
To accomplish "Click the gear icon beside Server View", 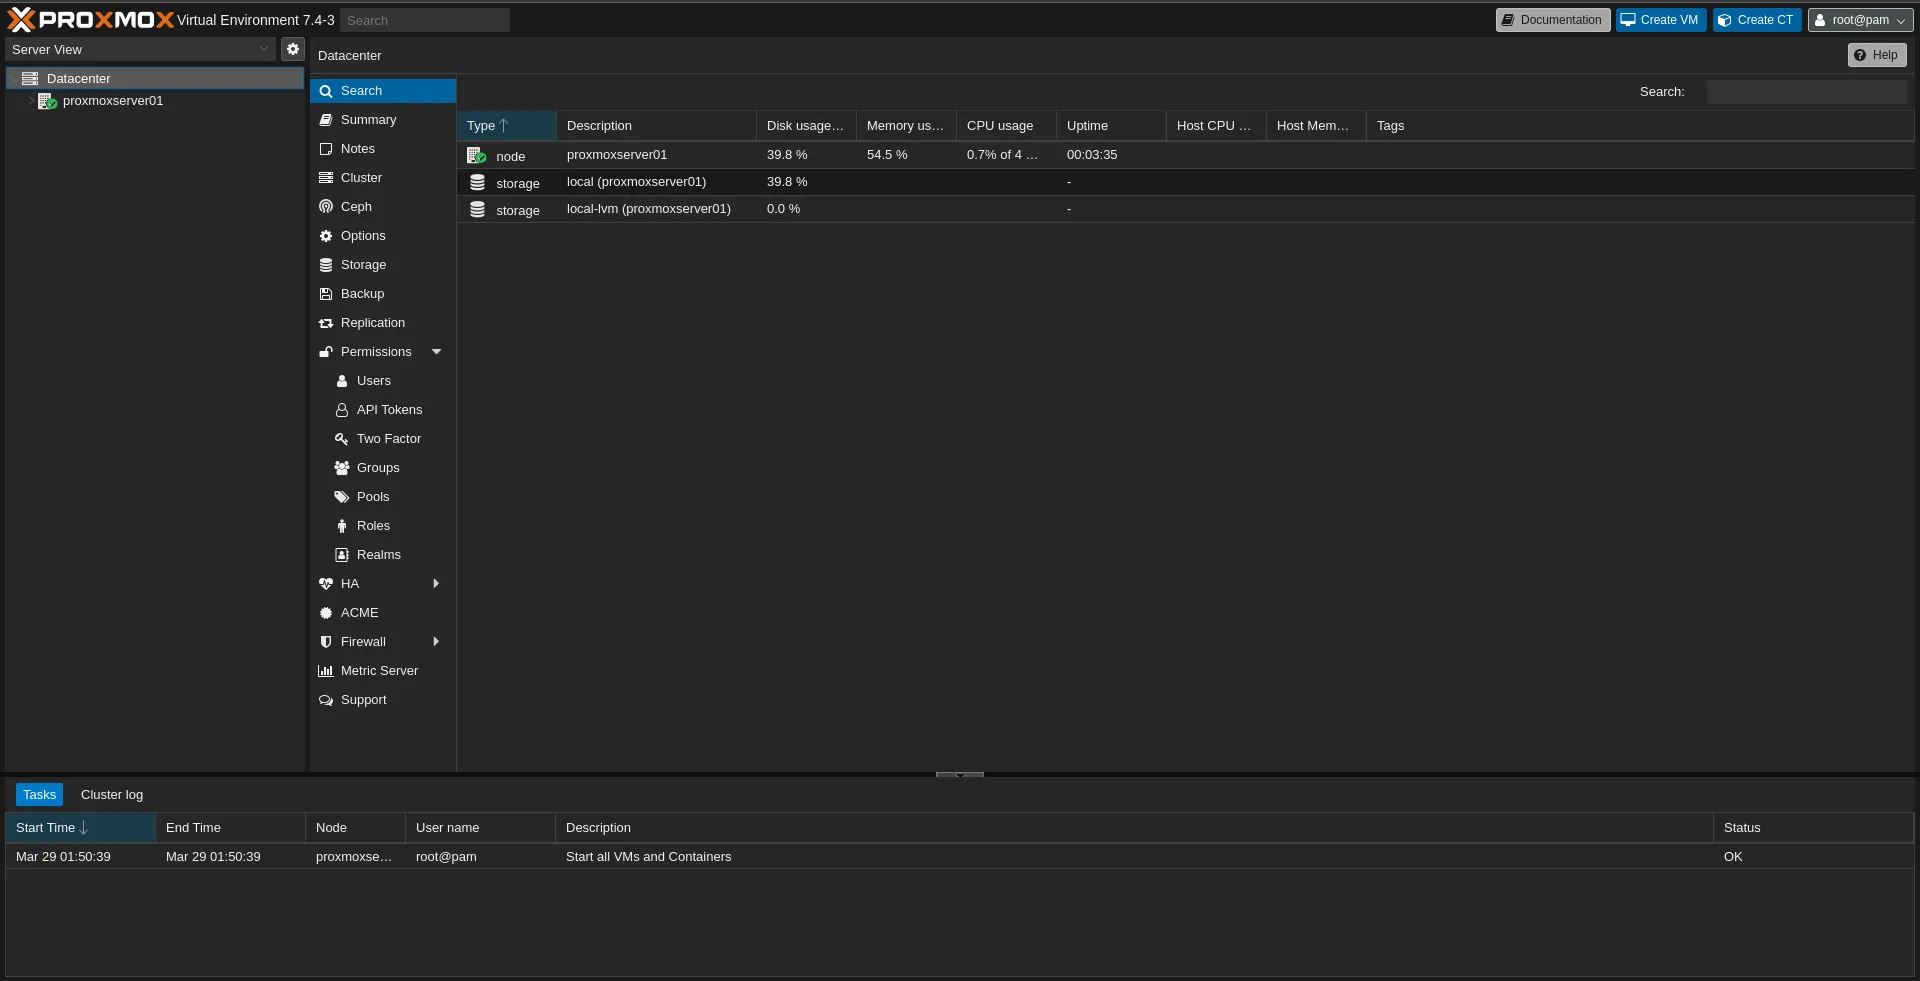I will coord(292,49).
